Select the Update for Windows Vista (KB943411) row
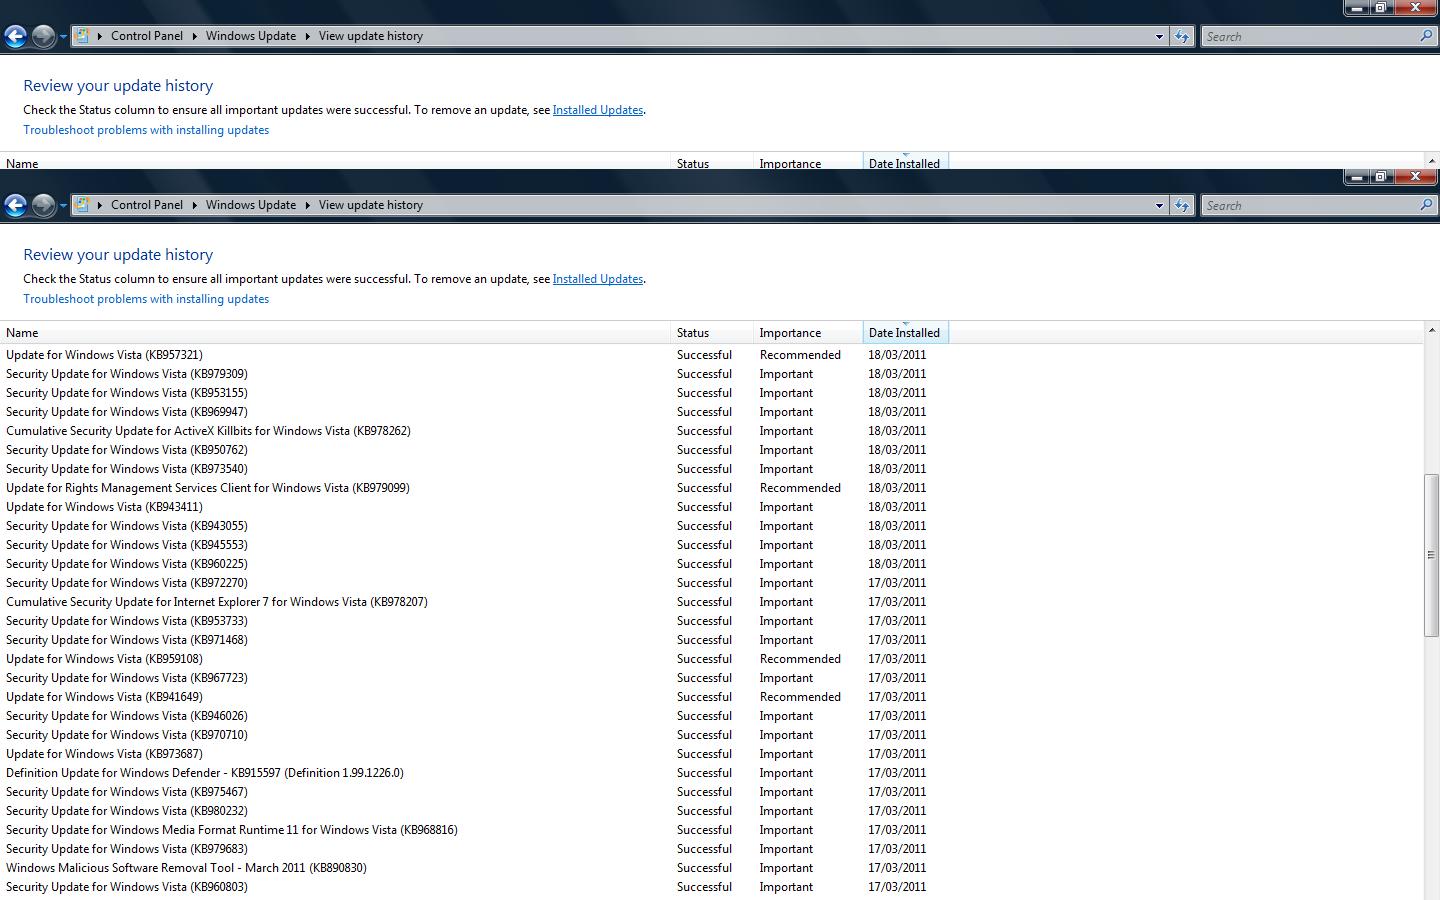 point(711,507)
